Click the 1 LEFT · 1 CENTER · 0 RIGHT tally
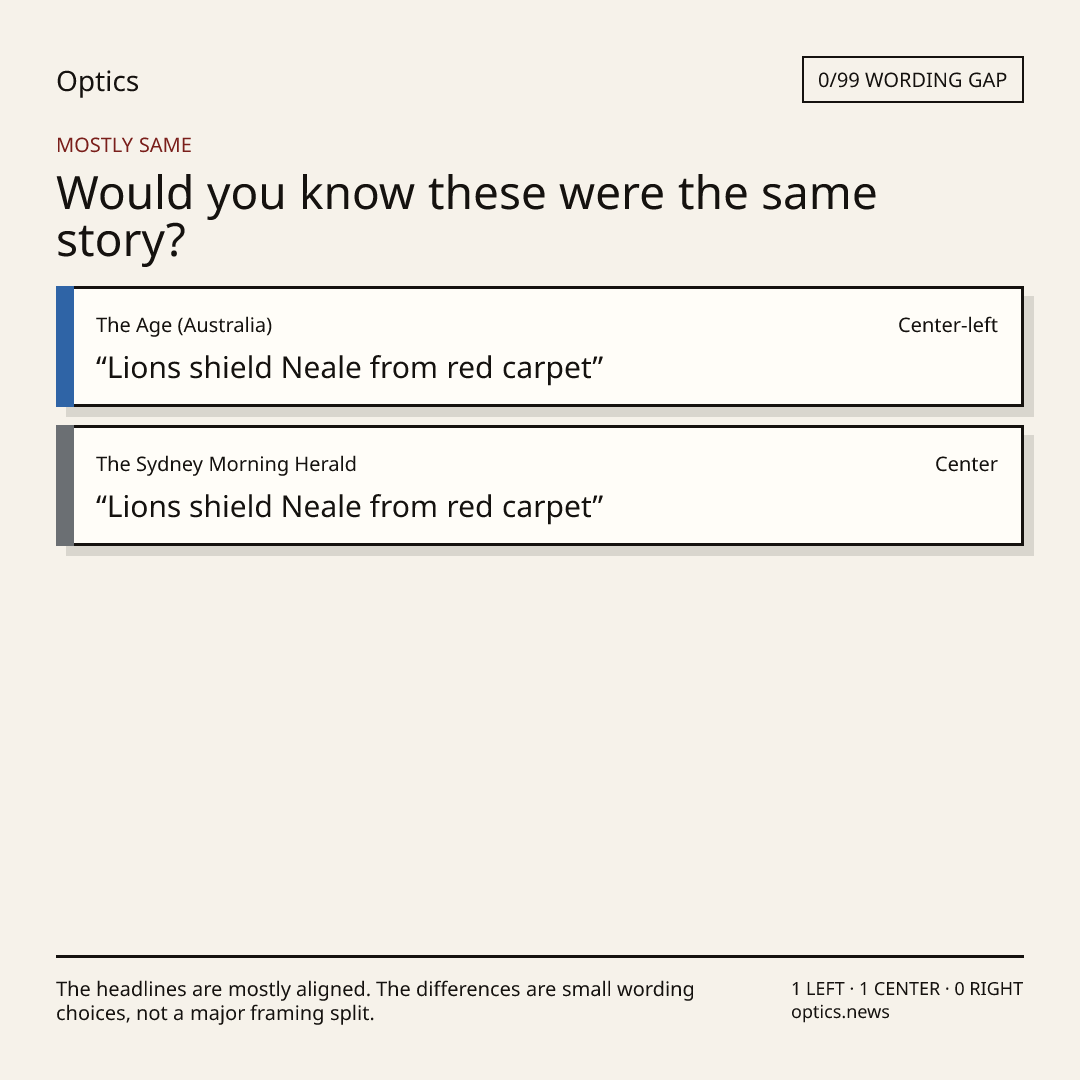1080x1080 pixels. pos(907,988)
